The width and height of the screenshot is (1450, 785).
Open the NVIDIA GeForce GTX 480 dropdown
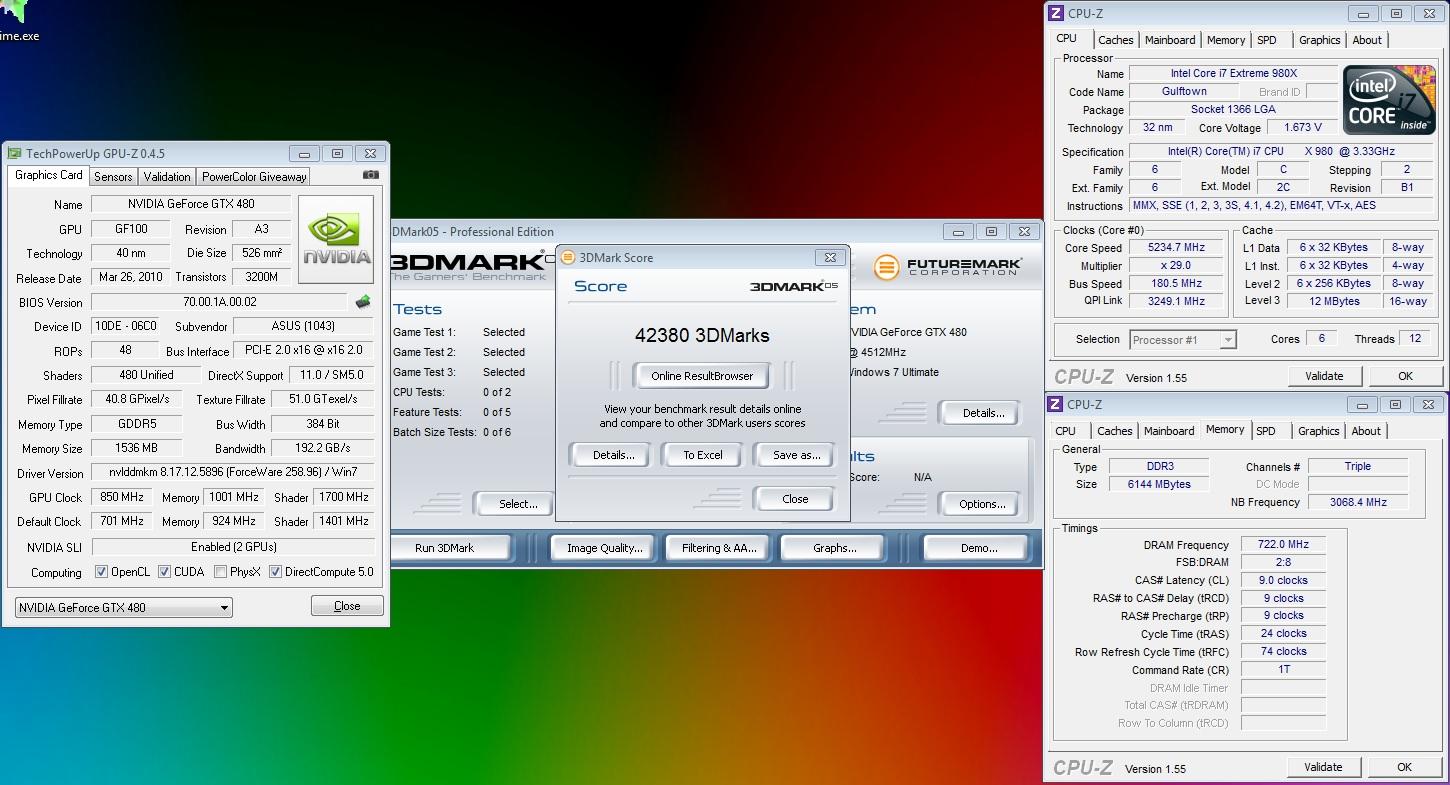pyautogui.click(x=124, y=607)
